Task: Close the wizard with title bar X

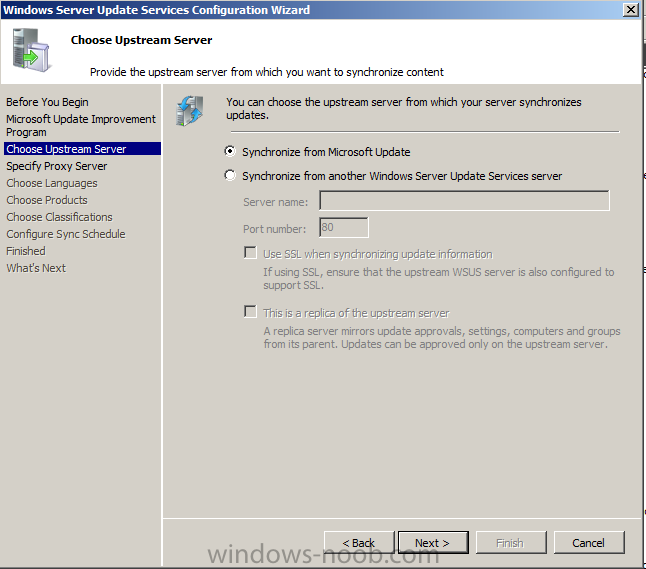Action: pyautogui.click(x=631, y=9)
